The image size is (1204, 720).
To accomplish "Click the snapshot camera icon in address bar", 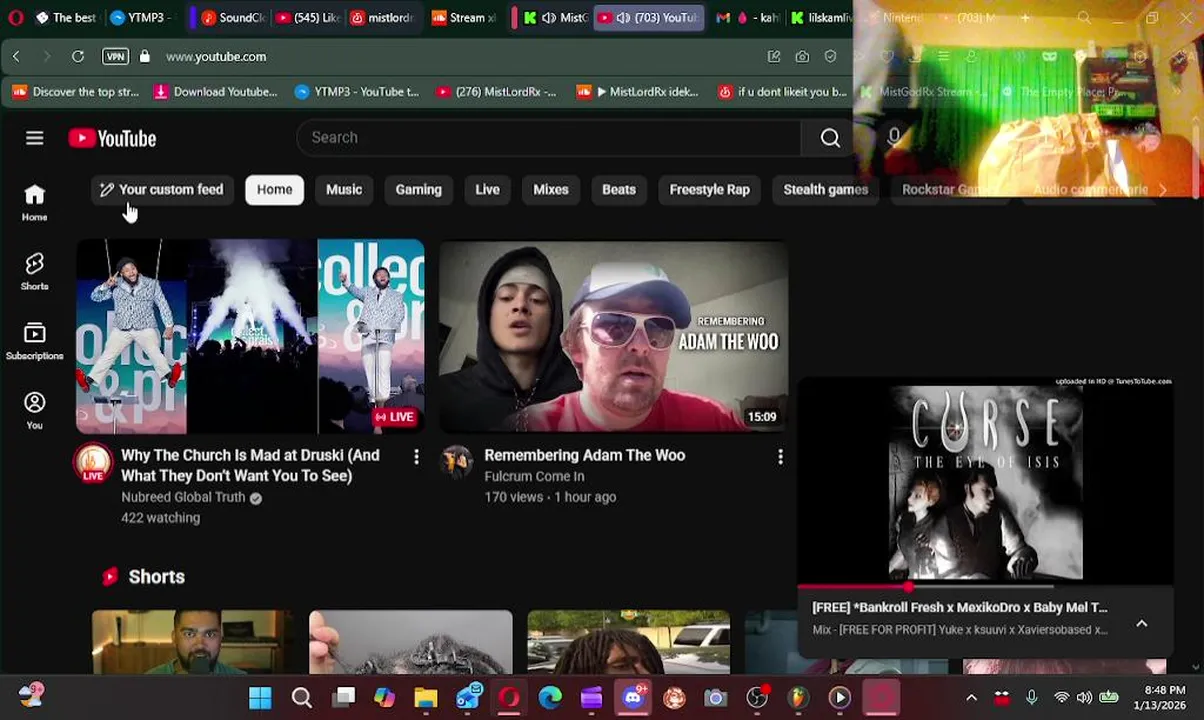I will [x=802, y=57].
